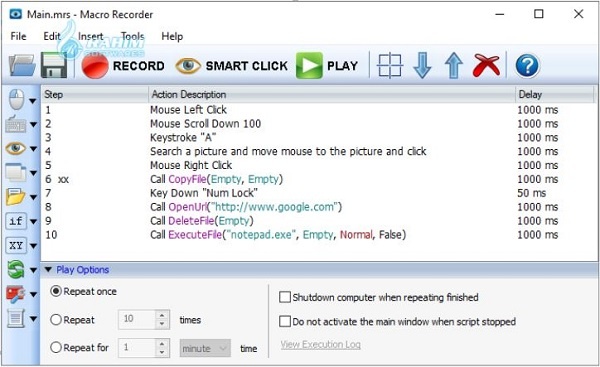This screenshot has height=367, width=600.
Task: Click the Step column header
Action: pyautogui.click(x=95, y=94)
